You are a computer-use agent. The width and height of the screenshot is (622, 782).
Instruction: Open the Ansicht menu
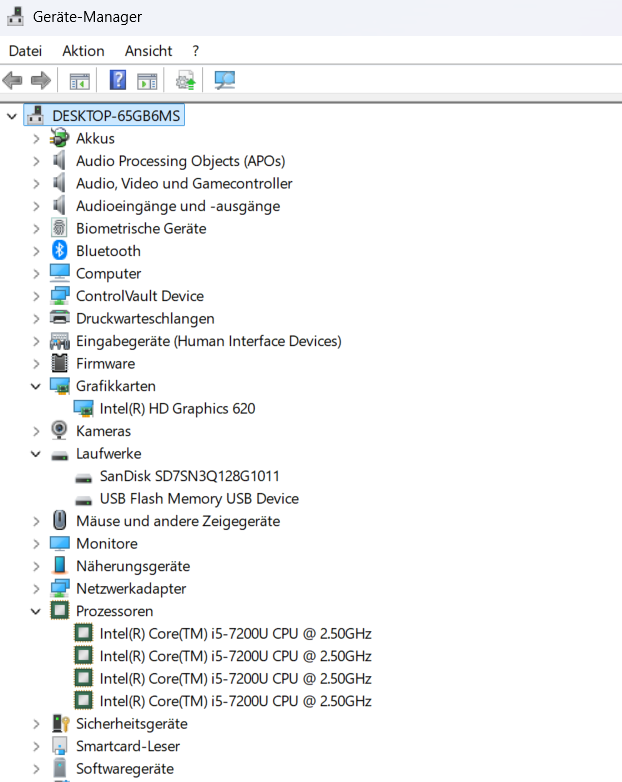[148, 51]
